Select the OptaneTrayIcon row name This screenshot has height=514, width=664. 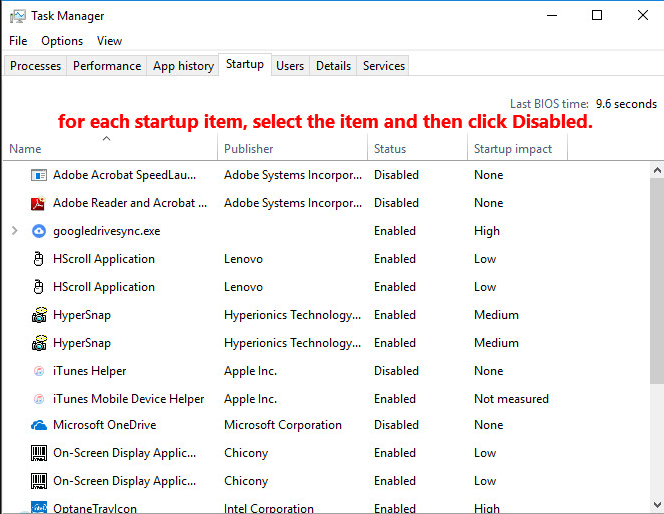pos(95,508)
